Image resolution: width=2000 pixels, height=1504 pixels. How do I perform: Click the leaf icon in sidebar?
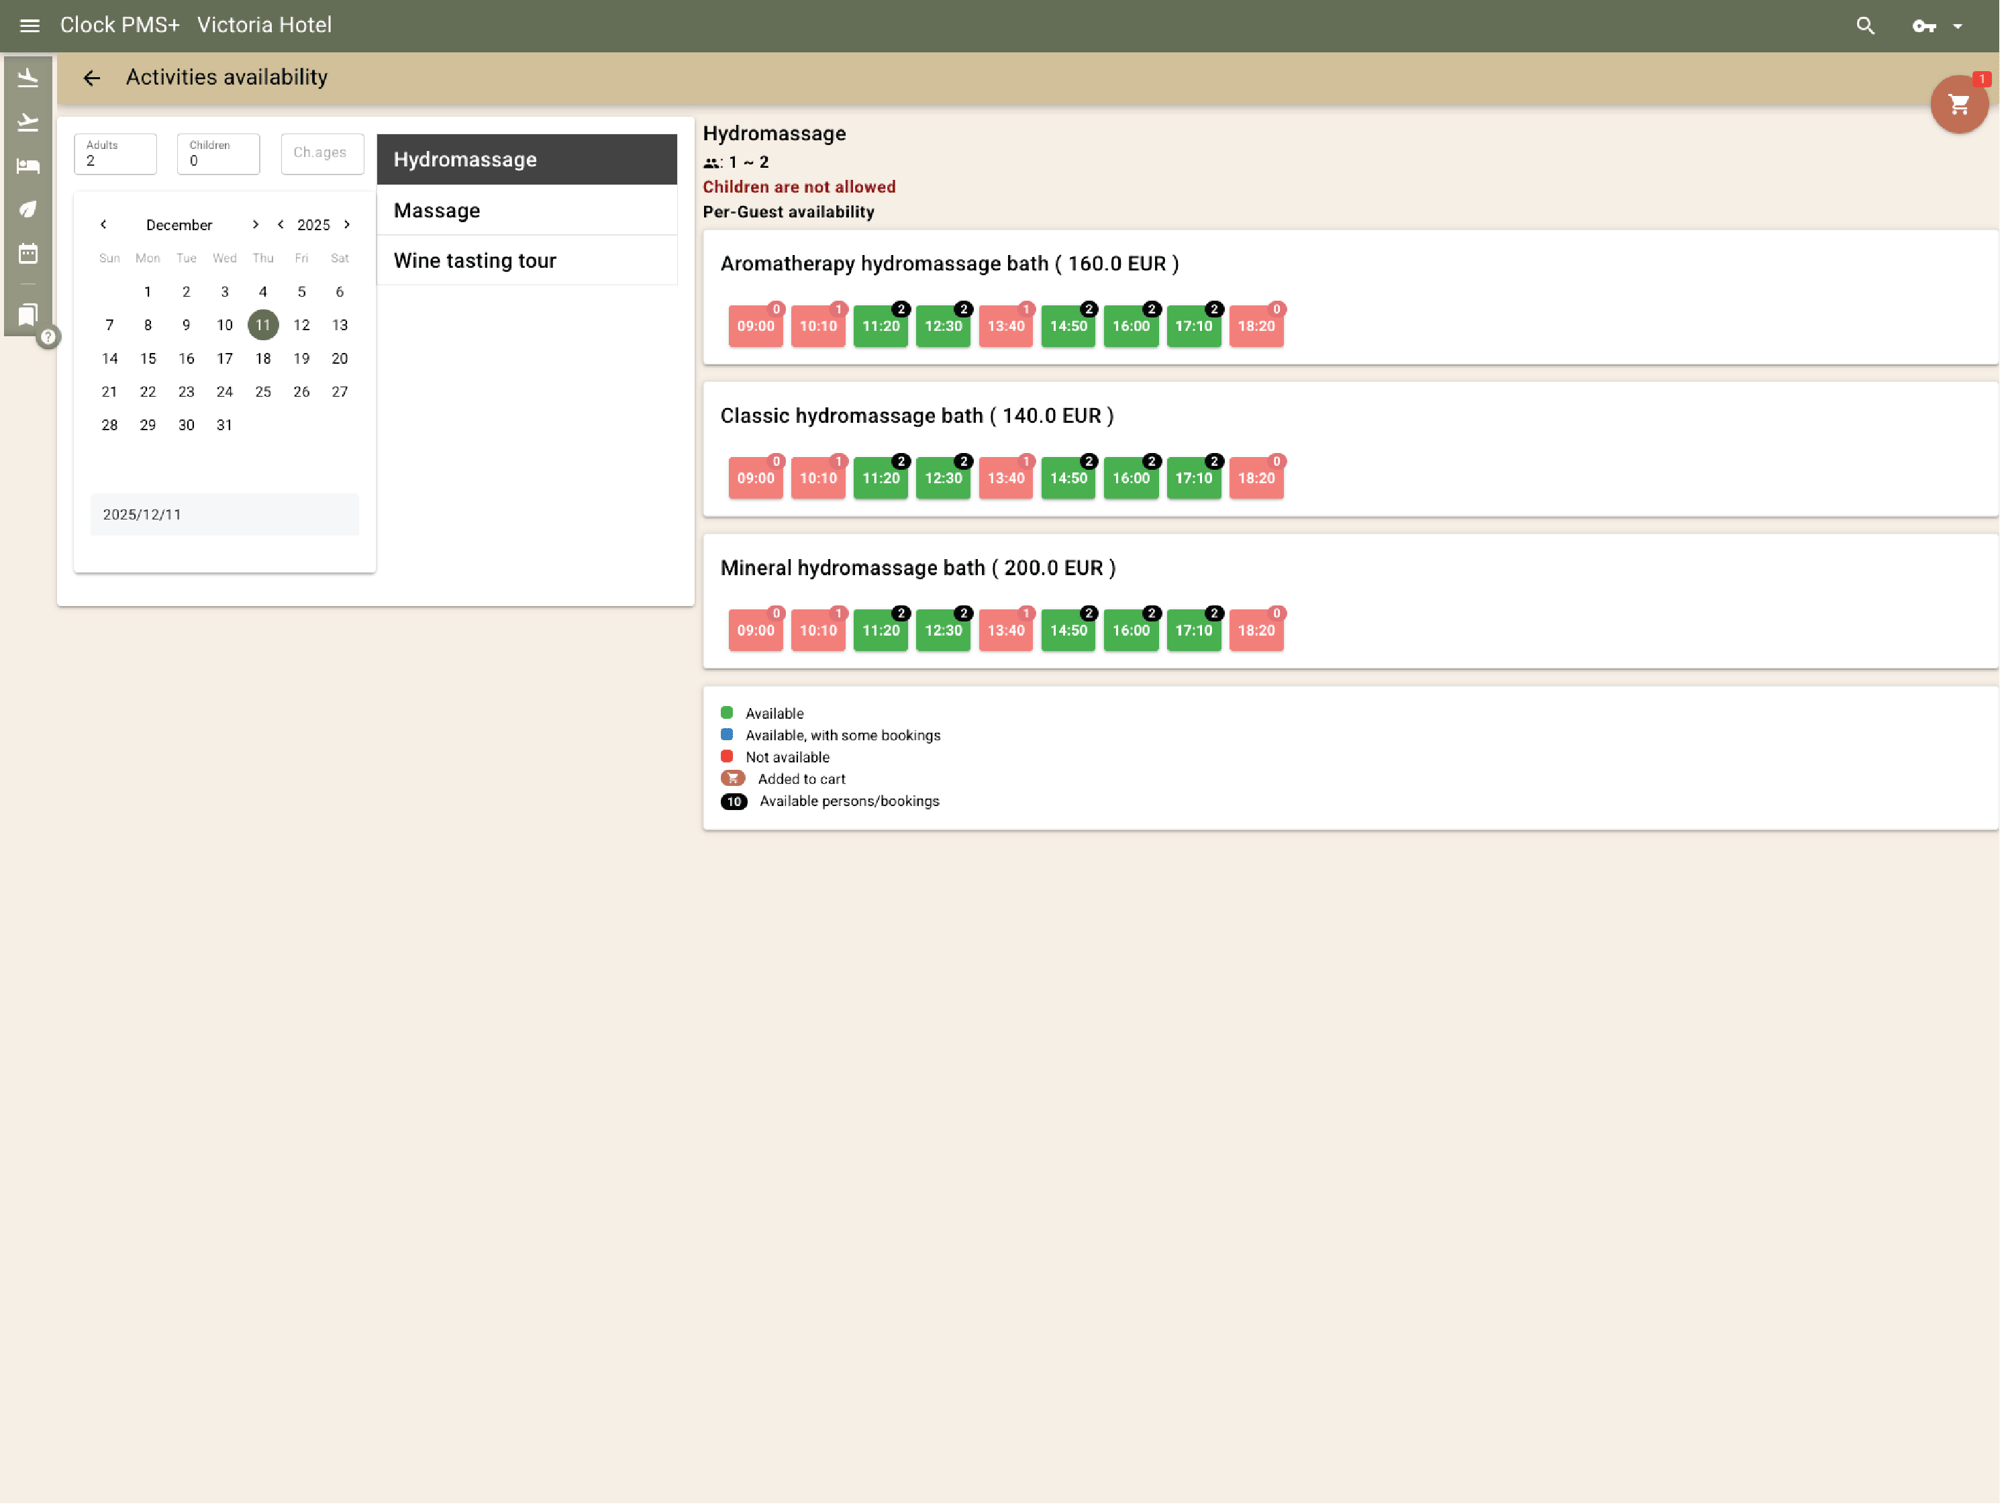click(28, 210)
